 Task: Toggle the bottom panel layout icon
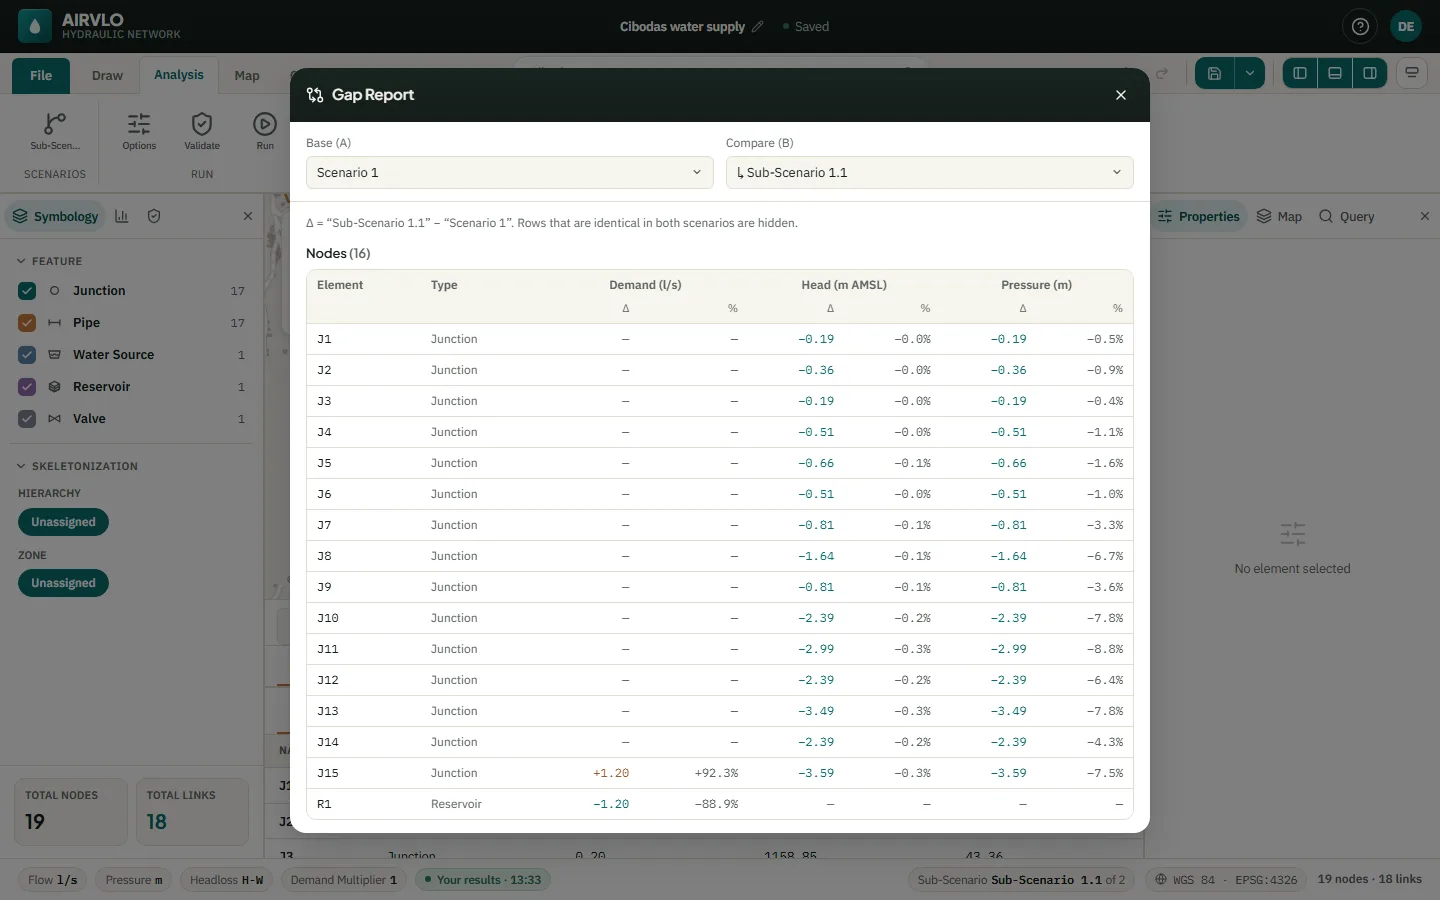point(1335,73)
